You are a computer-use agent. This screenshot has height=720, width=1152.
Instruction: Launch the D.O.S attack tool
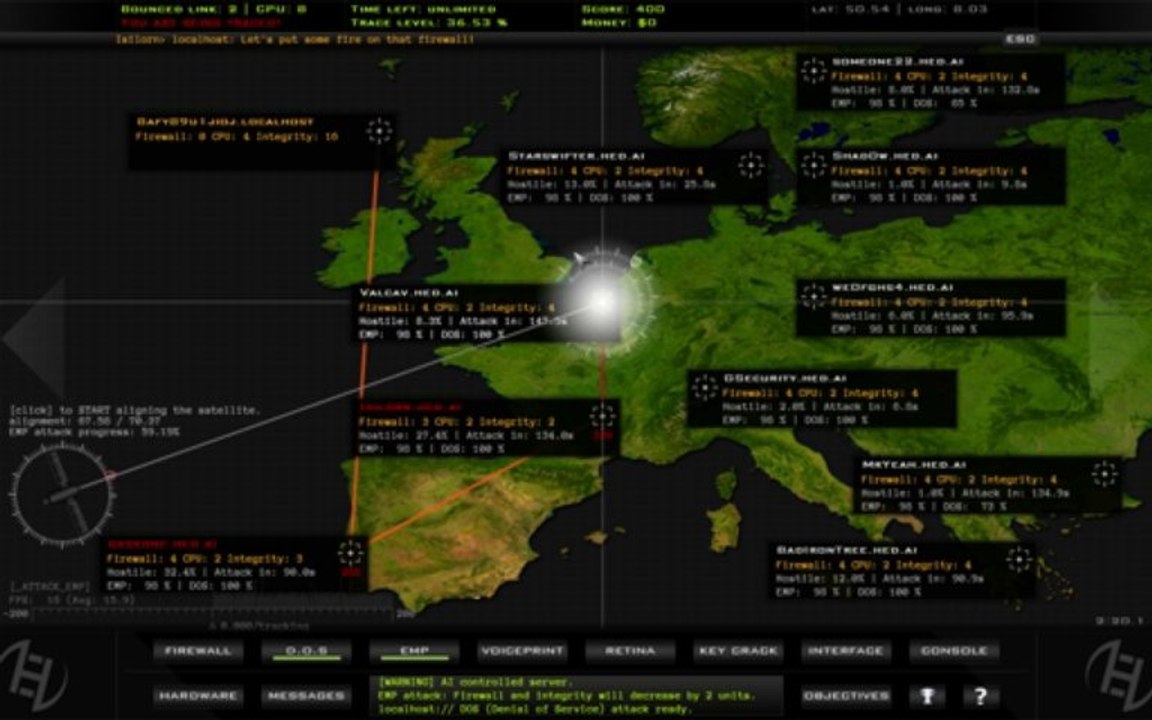tap(306, 651)
